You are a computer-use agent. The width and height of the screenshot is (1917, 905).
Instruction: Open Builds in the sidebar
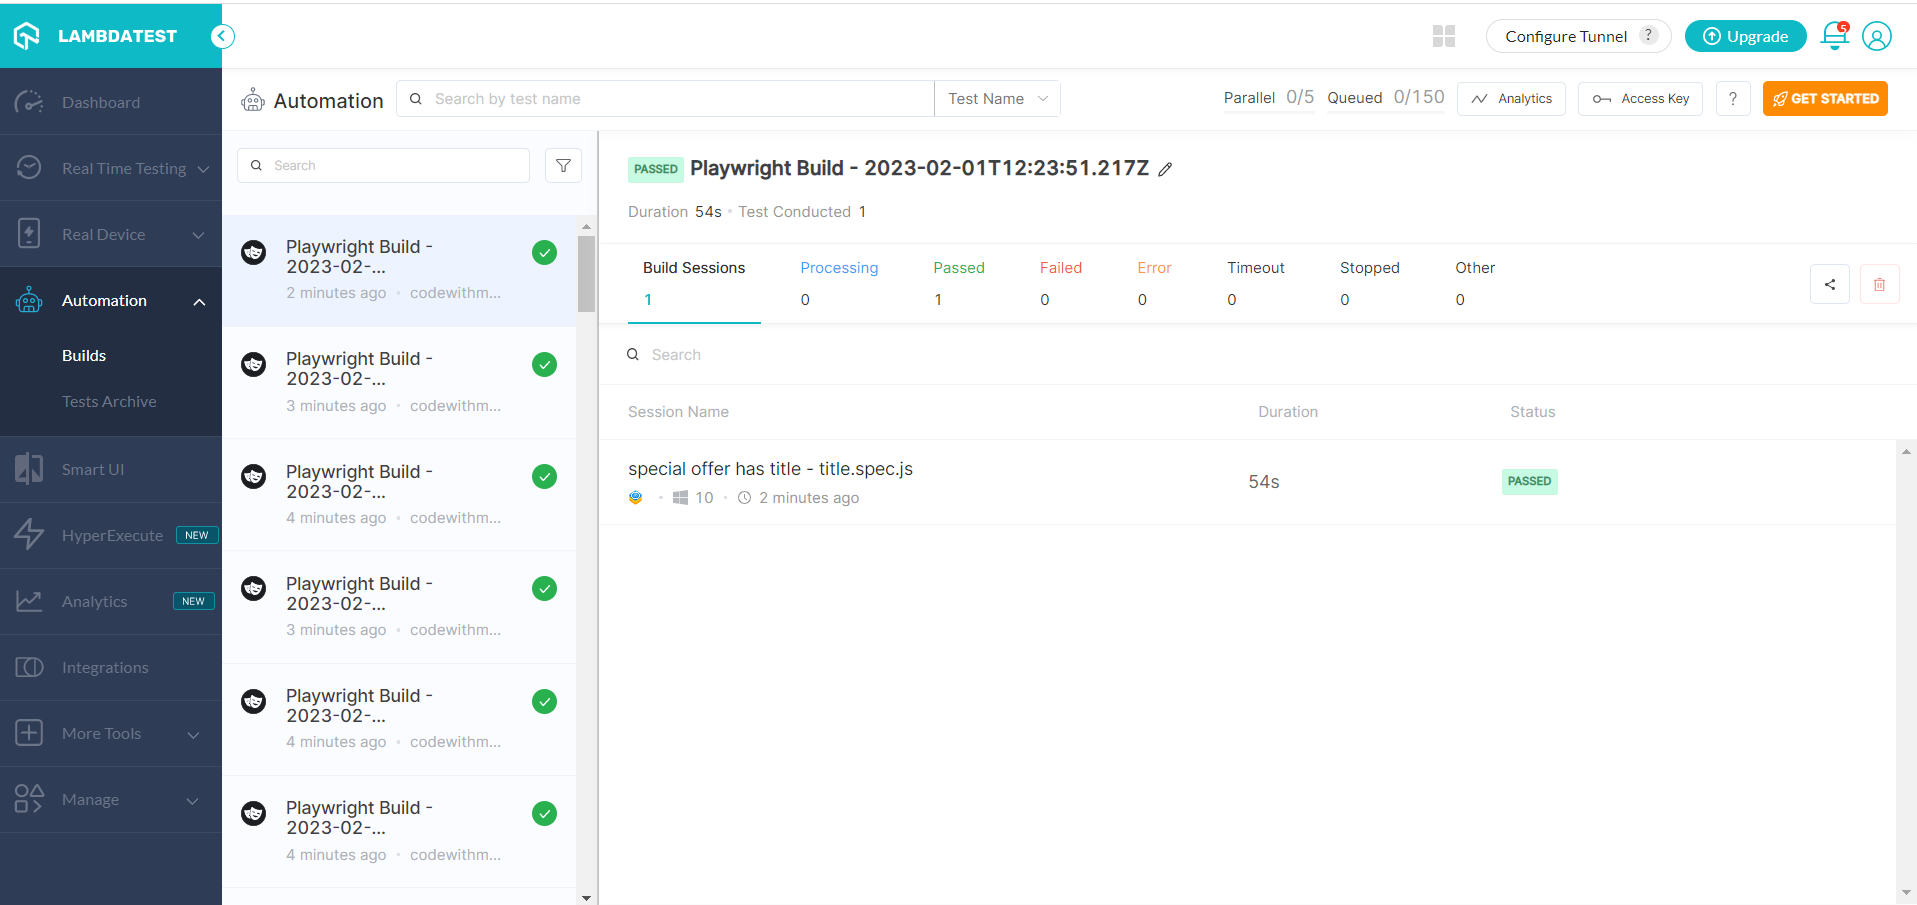[84, 355]
